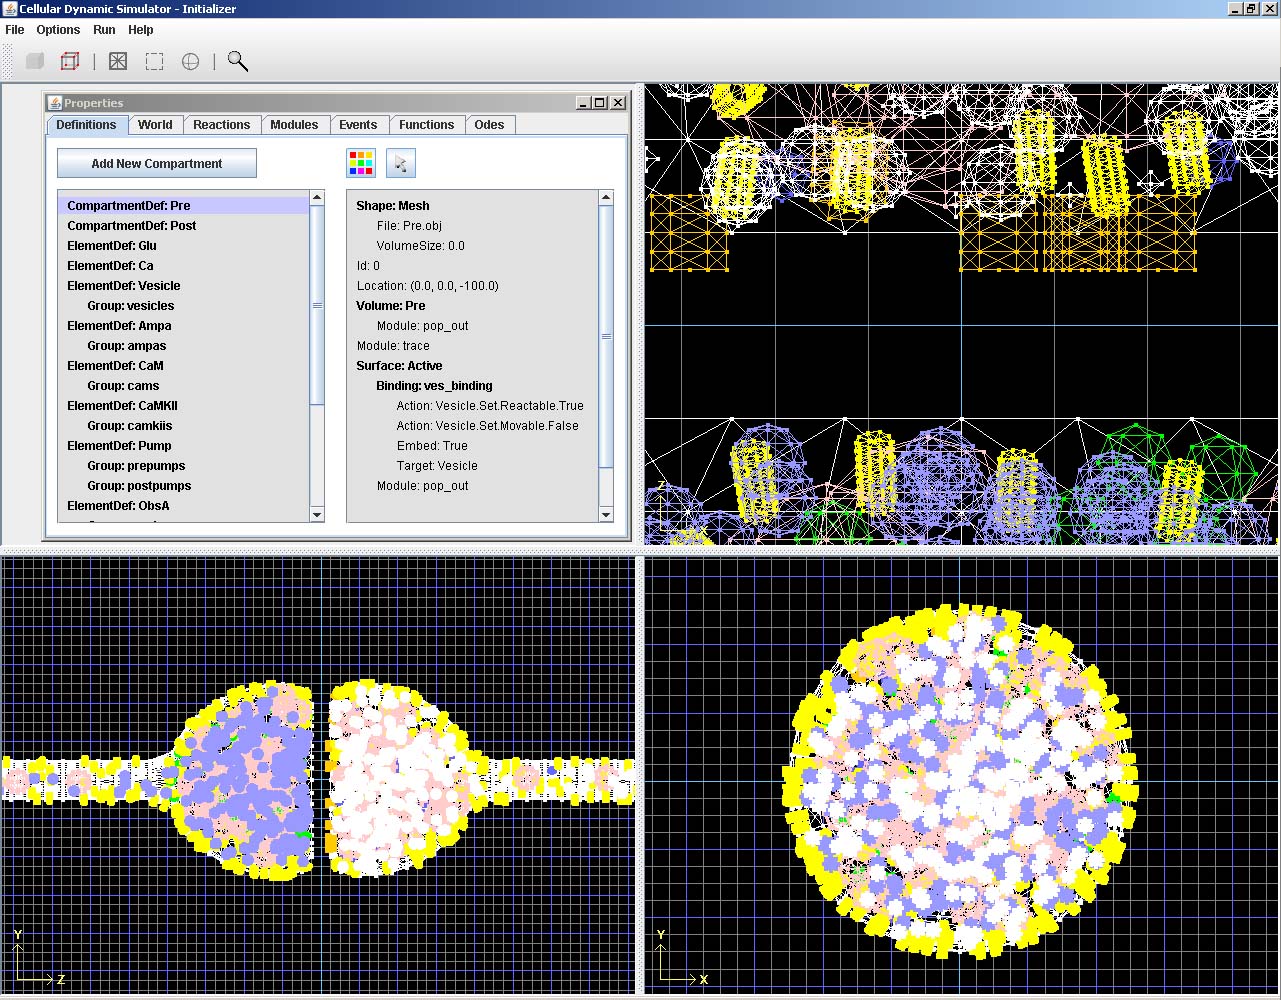Click the circle crosshair target icon
This screenshot has height=1000, width=1281.
point(190,61)
